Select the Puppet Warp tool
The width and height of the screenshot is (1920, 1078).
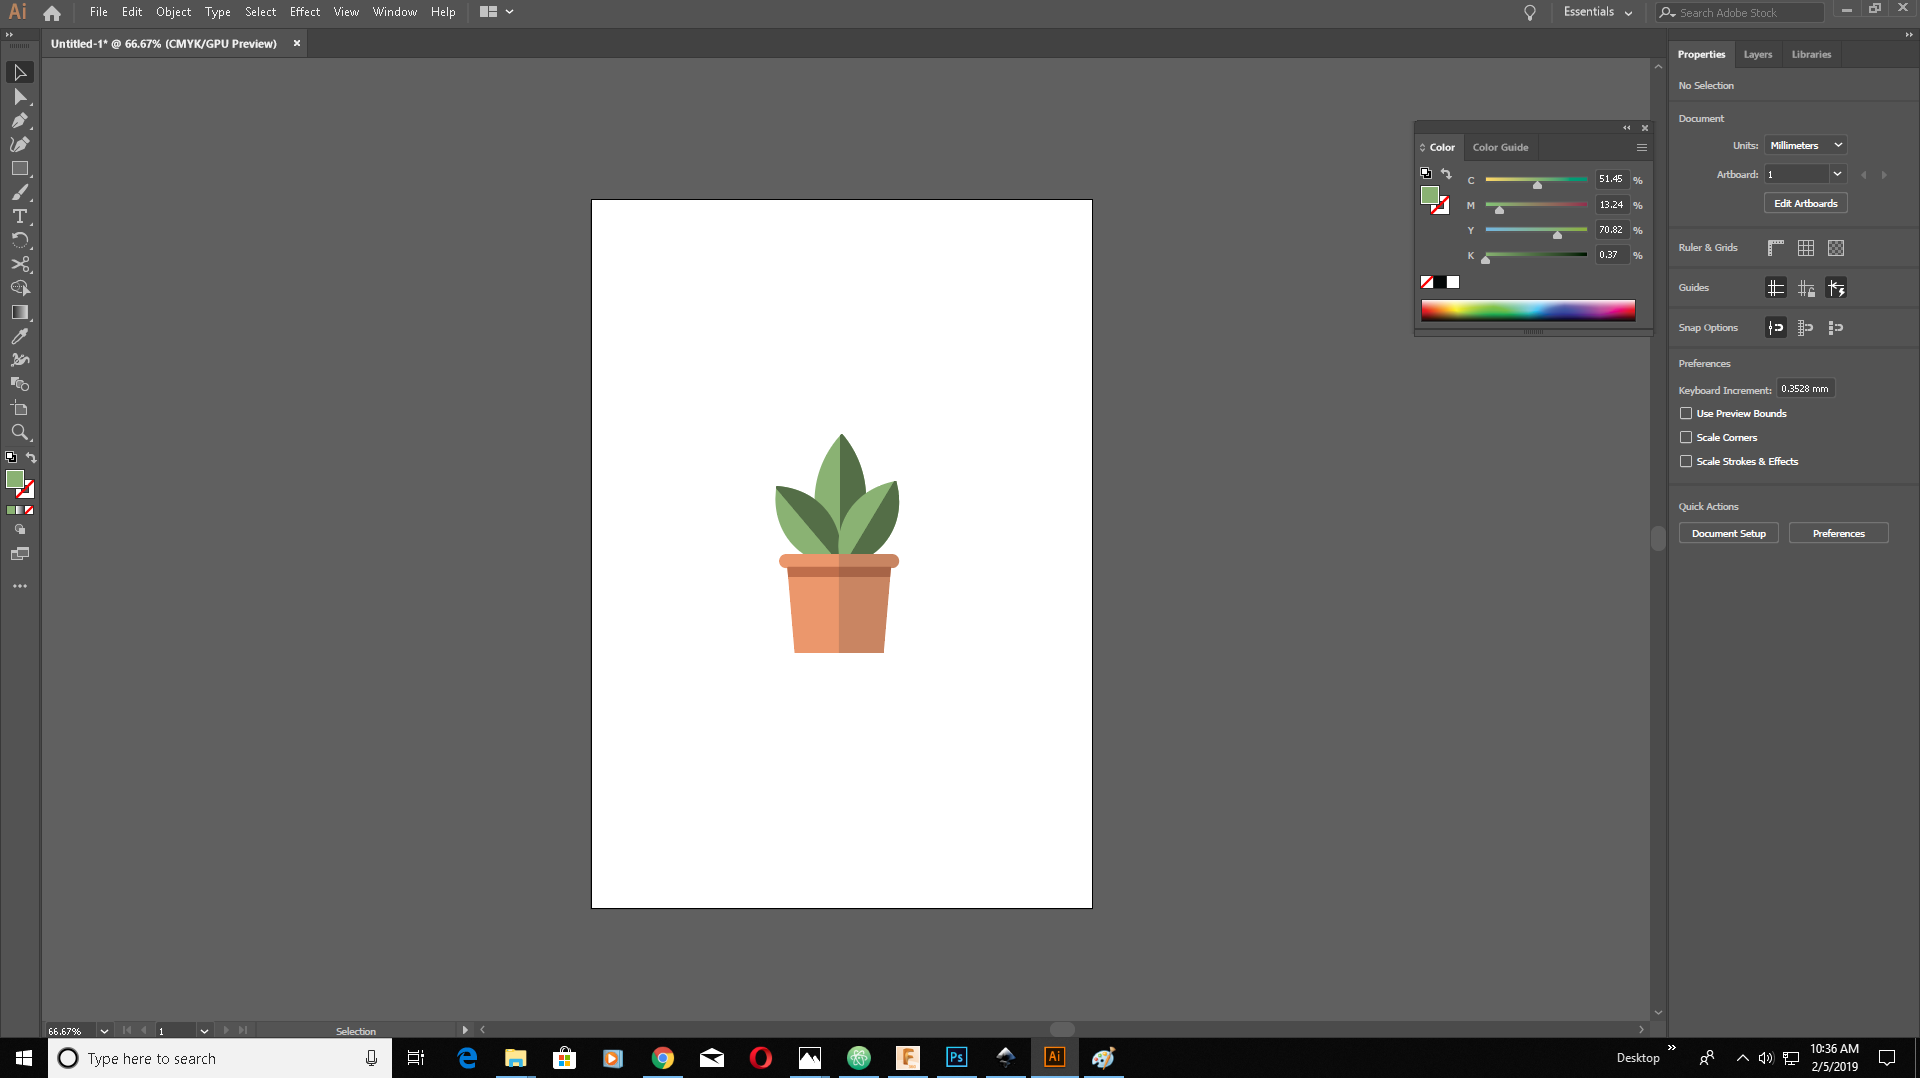(x=20, y=361)
